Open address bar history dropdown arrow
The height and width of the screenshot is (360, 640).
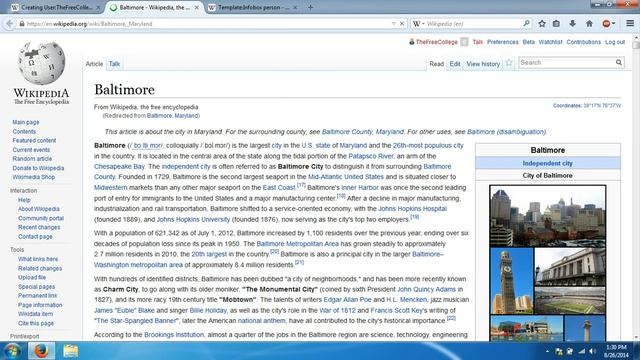tap(393, 24)
